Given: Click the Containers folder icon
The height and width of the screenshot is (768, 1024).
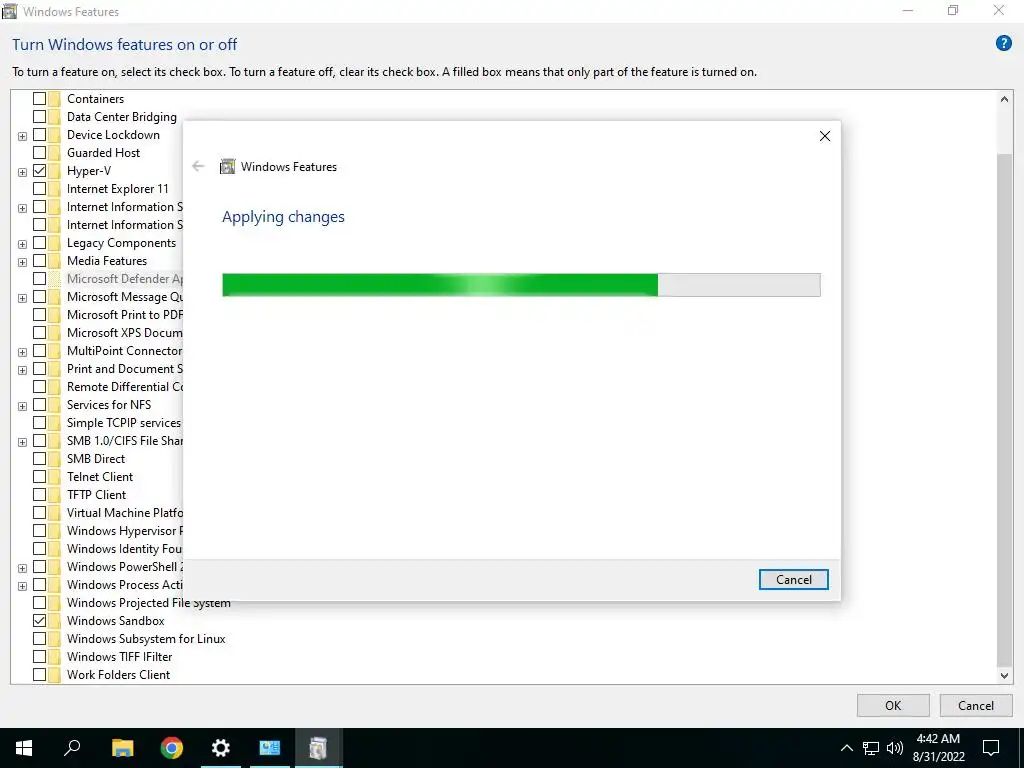Looking at the screenshot, I should (54, 99).
